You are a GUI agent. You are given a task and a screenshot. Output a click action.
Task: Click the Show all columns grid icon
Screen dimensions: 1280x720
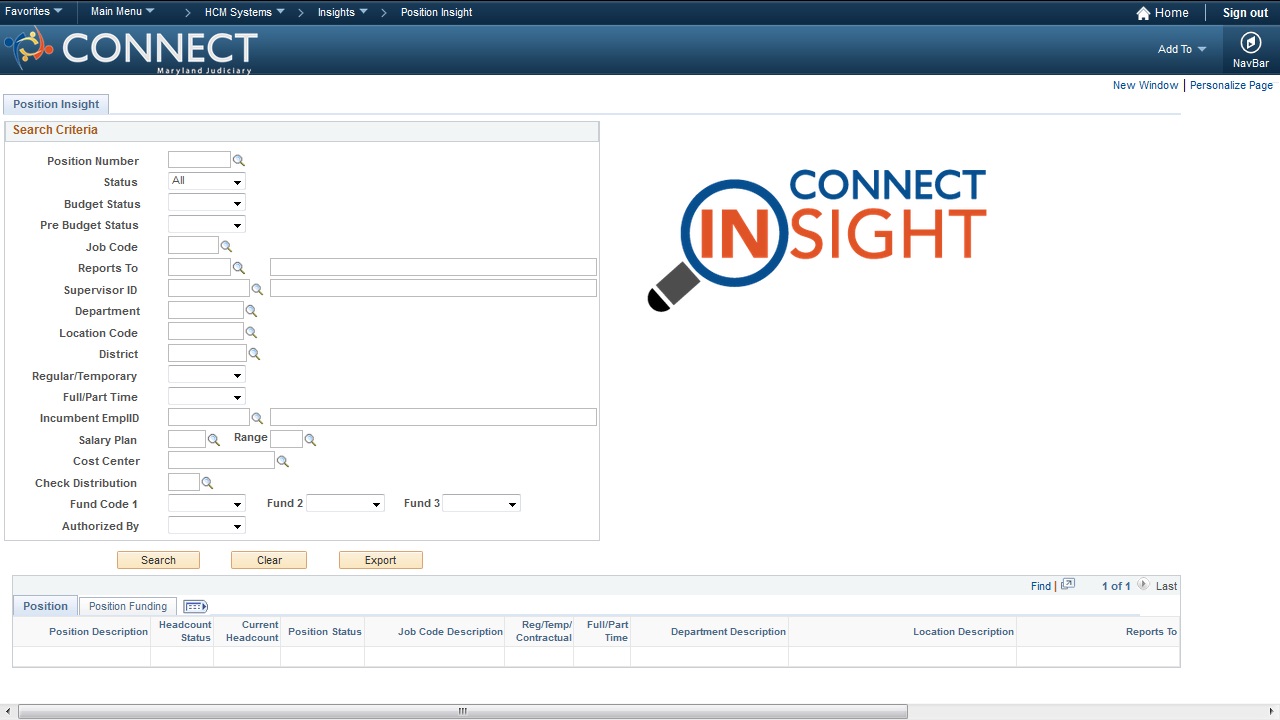tap(196, 606)
